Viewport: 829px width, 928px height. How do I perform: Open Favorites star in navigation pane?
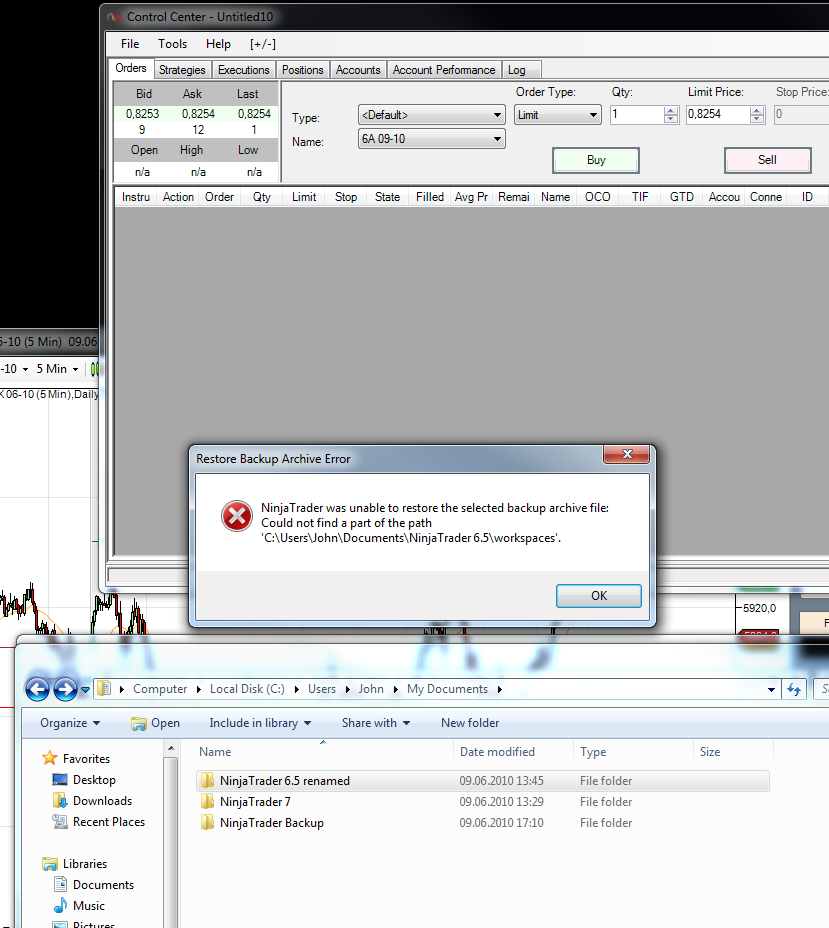(x=50, y=758)
